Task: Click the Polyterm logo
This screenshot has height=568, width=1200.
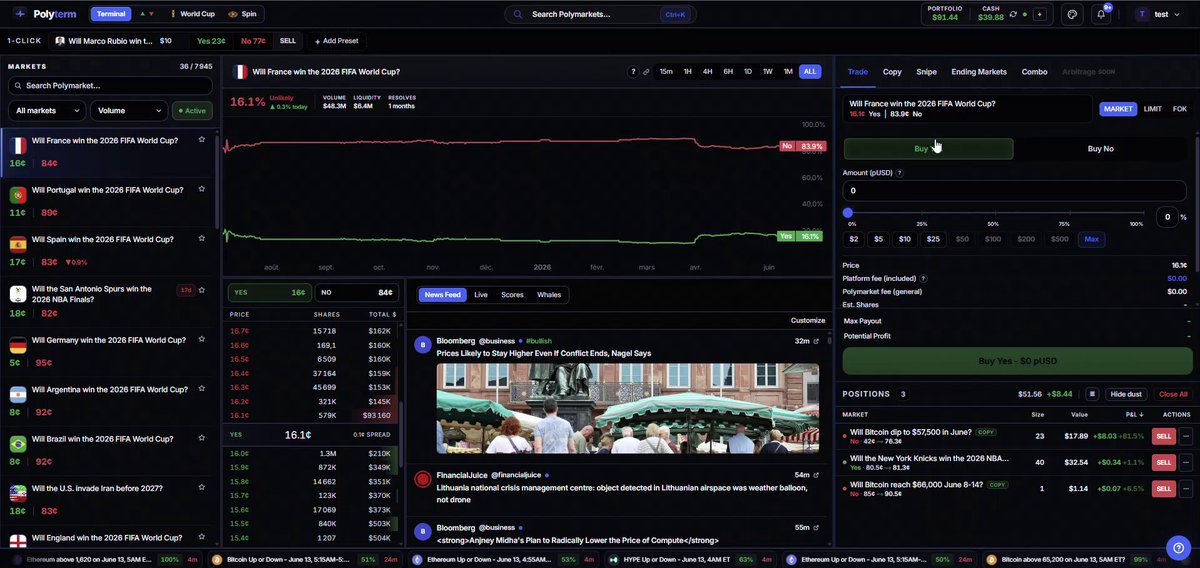Action: tap(44, 14)
